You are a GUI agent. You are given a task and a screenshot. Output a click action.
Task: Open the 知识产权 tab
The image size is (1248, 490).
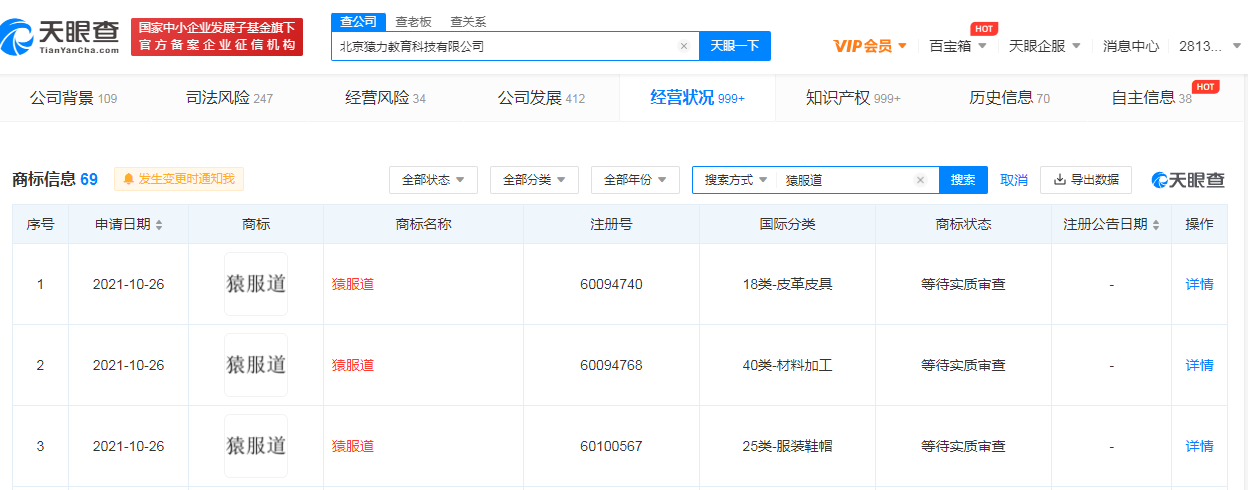tap(852, 98)
